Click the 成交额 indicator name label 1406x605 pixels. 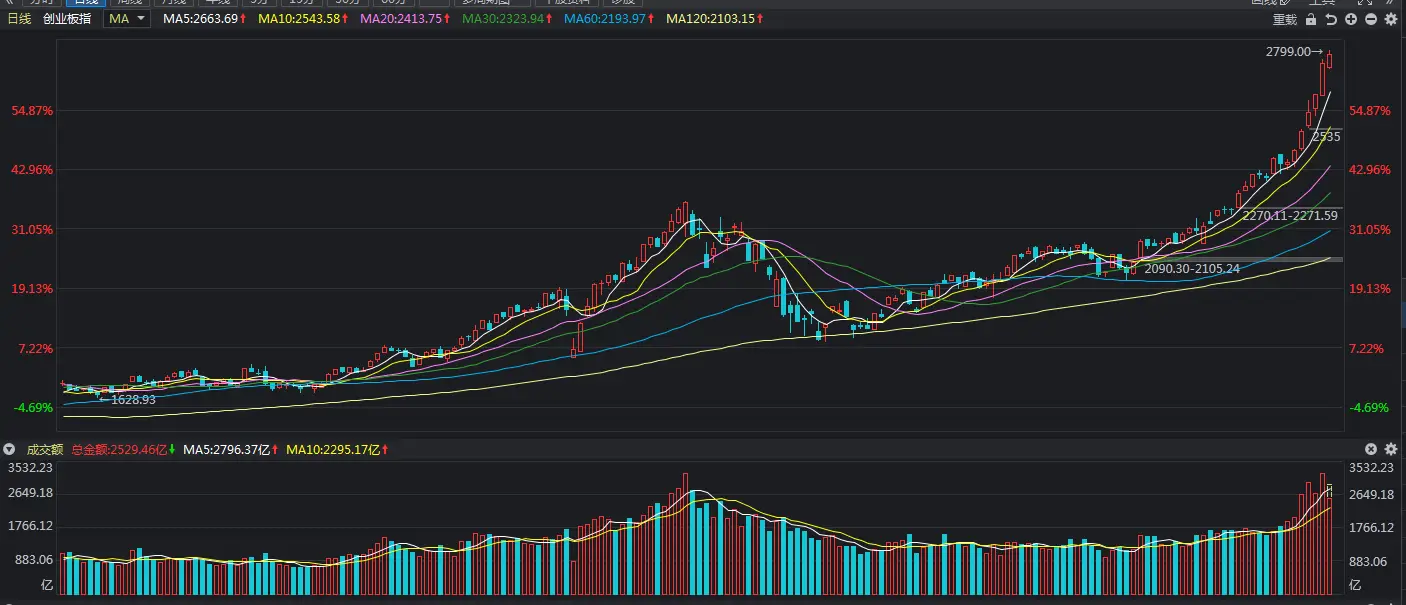point(45,450)
